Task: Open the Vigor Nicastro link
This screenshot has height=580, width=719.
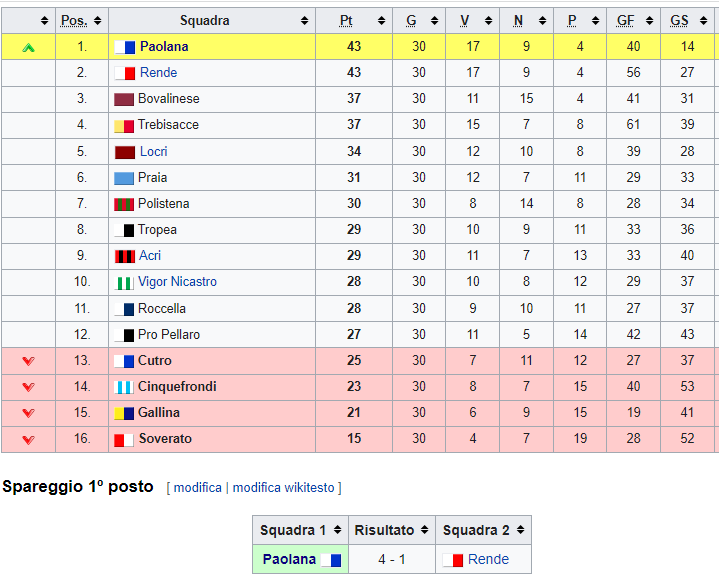Action: click(177, 282)
